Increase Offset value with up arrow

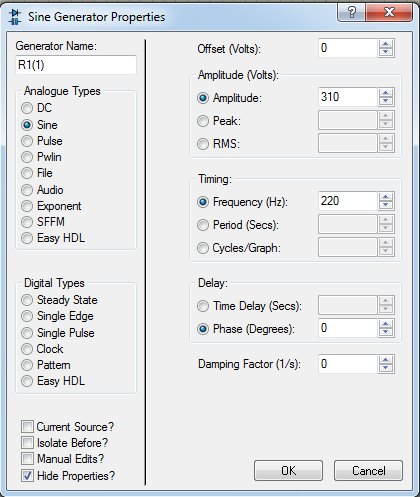pos(386,44)
